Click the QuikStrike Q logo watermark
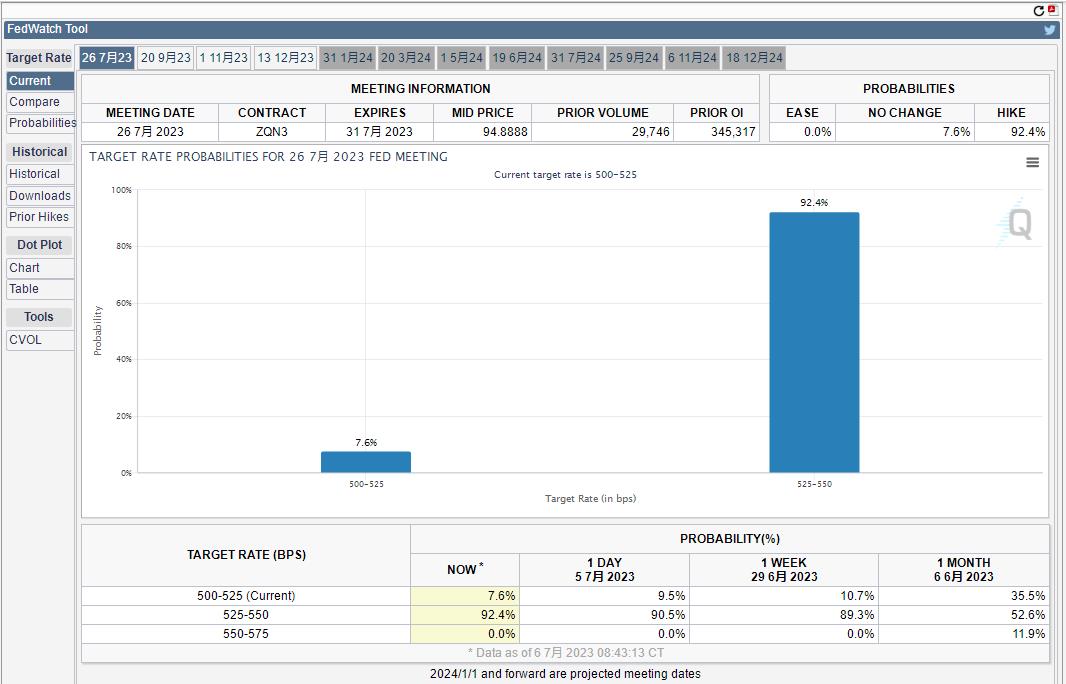The image size is (1066, 684). [x=1016, y=223]
